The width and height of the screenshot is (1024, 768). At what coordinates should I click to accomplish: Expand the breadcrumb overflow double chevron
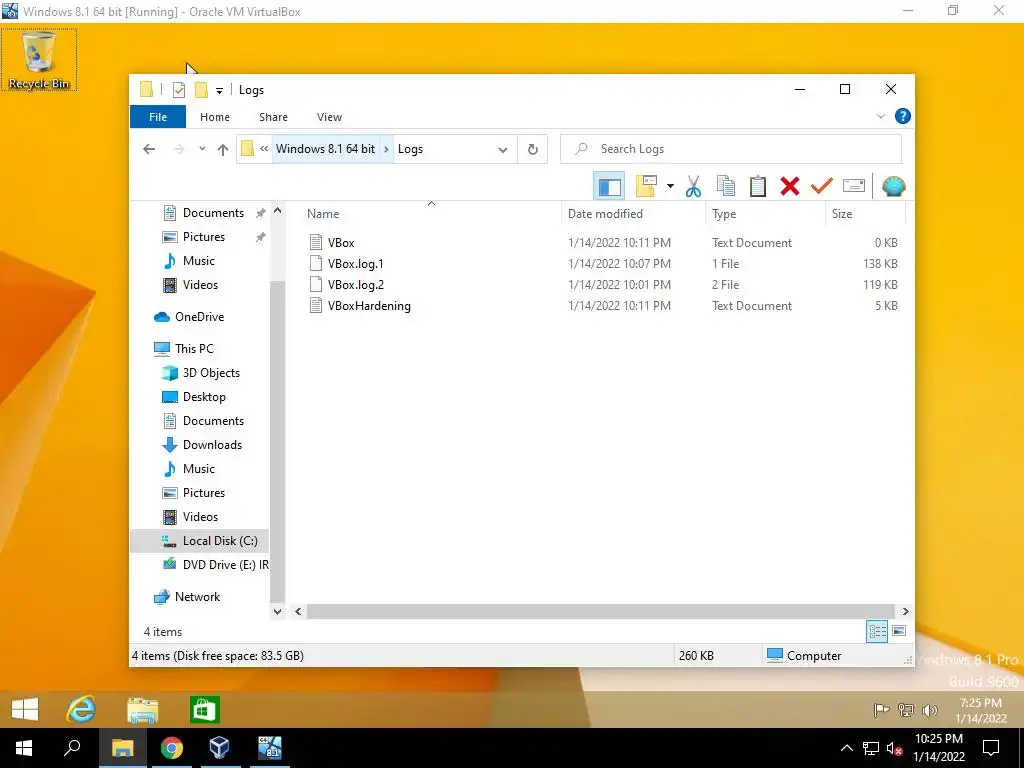[264, 149]
